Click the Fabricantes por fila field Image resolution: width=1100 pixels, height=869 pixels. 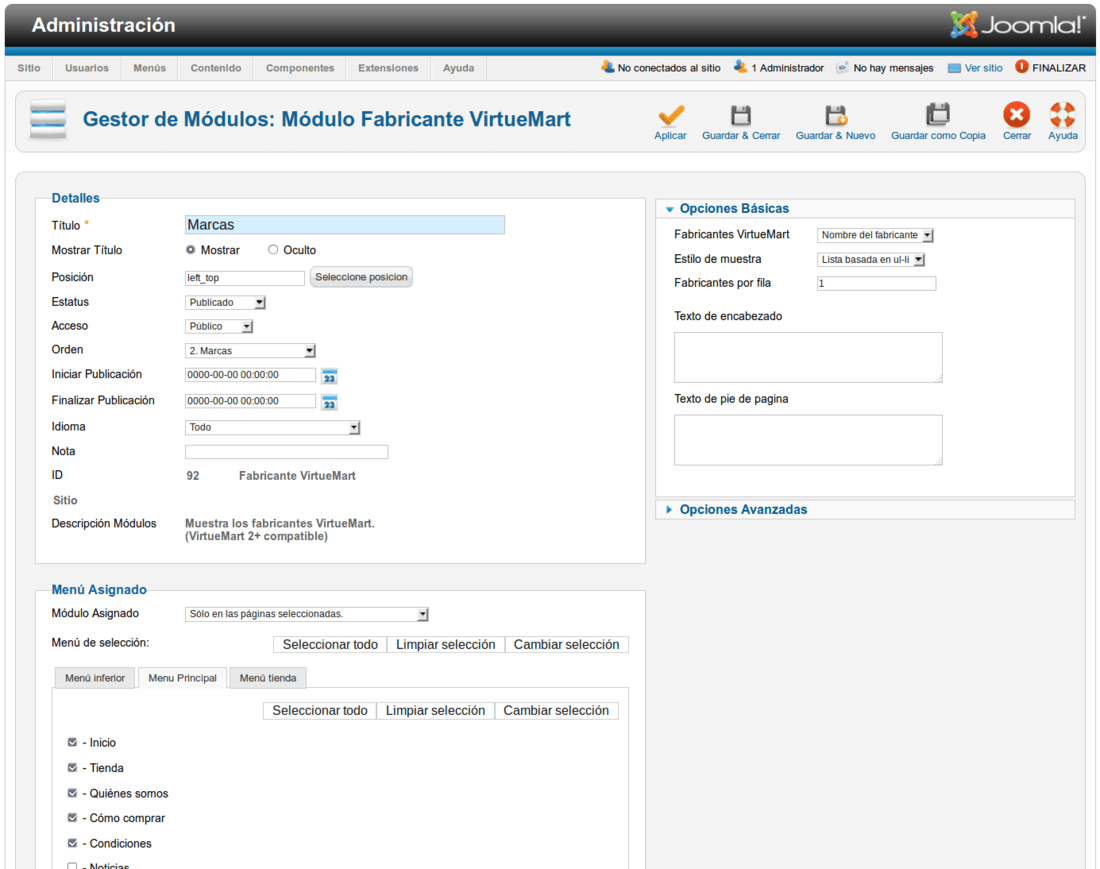tap(876, 283)
